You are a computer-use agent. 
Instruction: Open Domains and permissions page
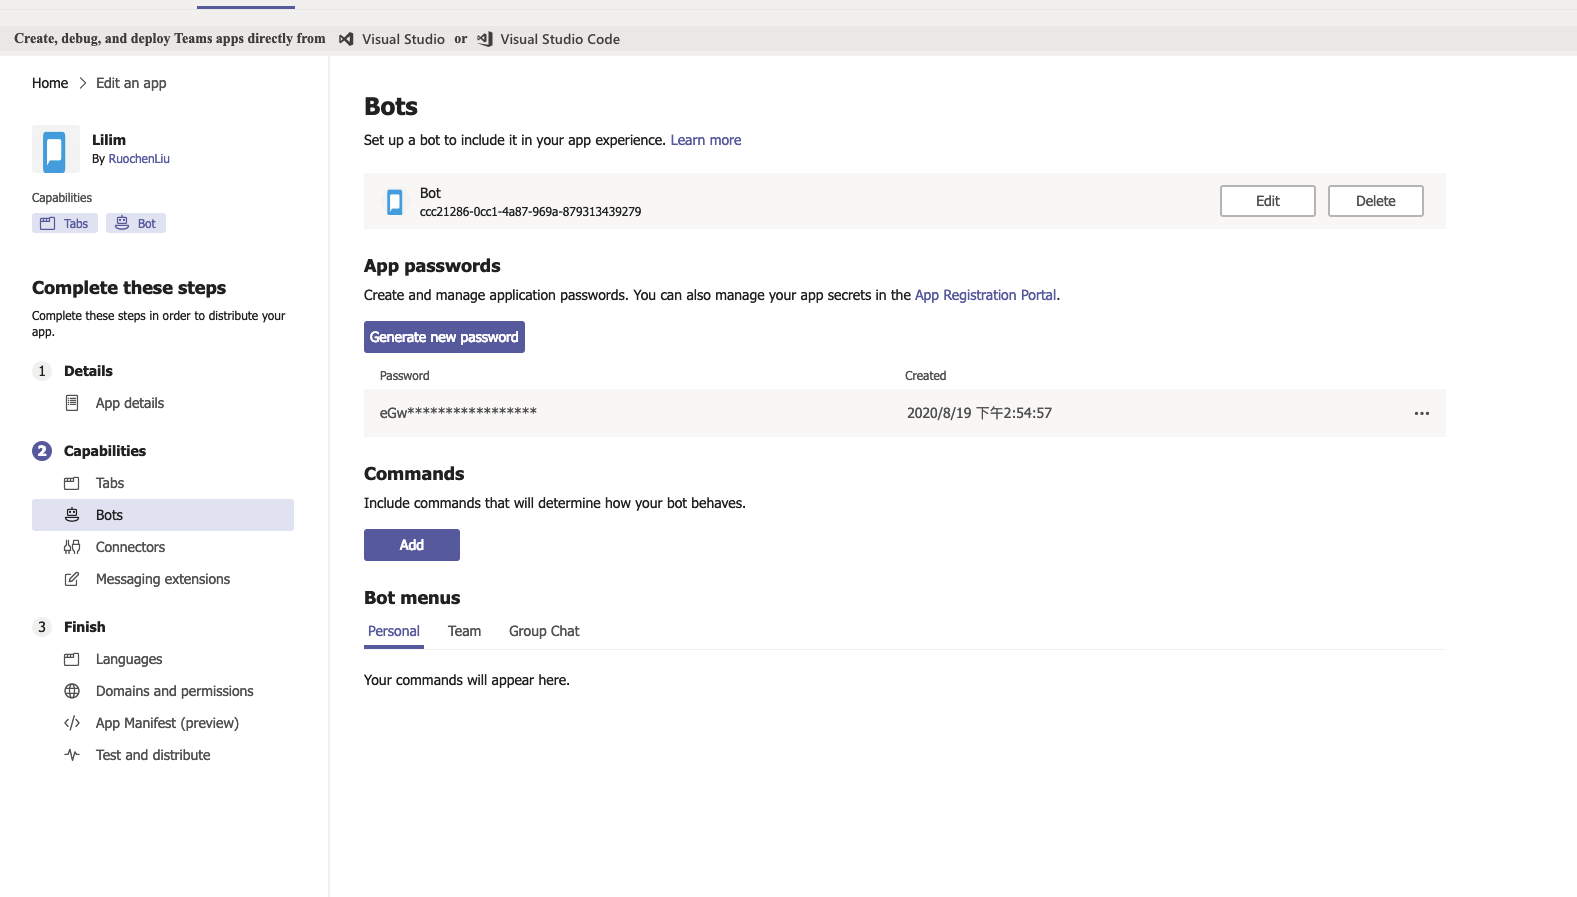click(174, 691)
